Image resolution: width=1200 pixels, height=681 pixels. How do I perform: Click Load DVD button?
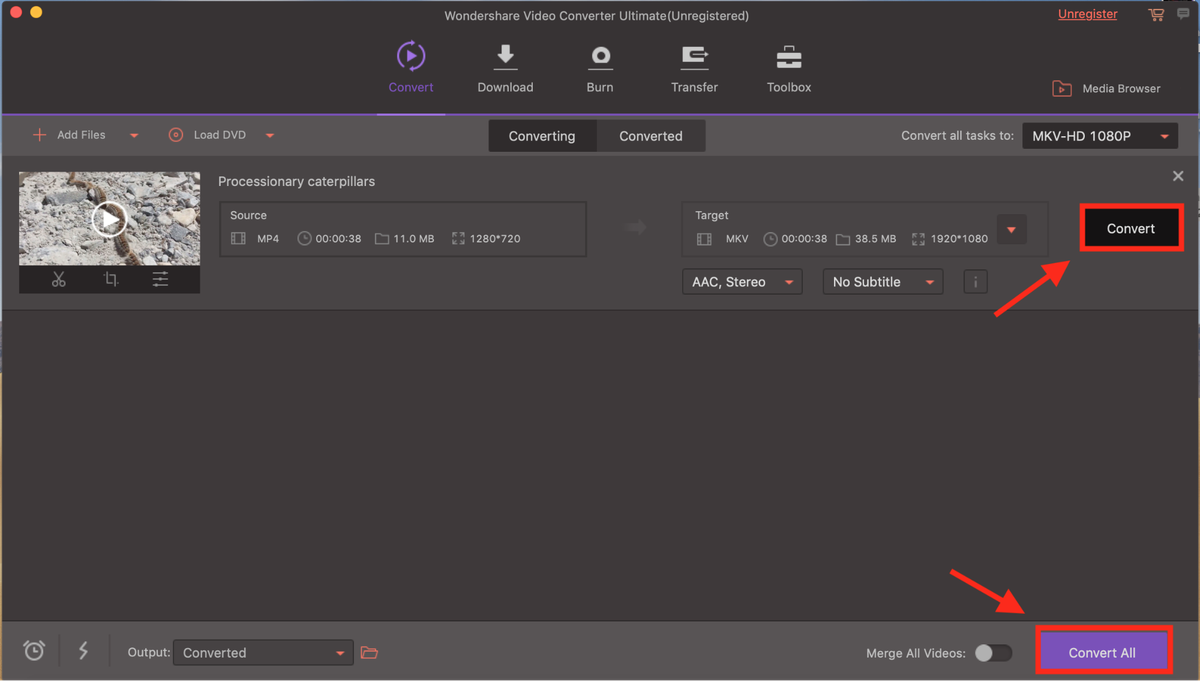pyautogui.click(x=207, y=135)
